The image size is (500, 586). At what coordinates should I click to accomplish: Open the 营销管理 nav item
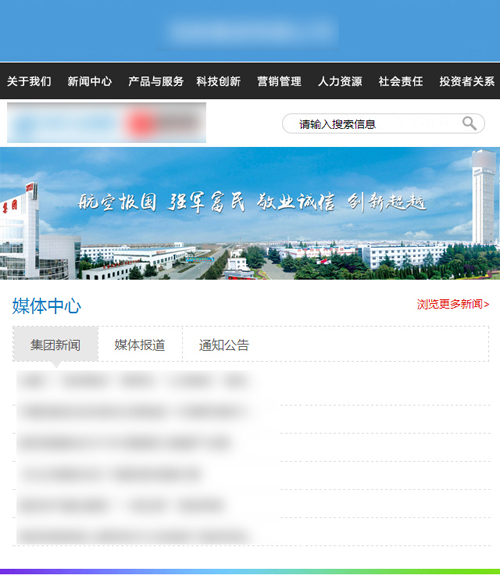coord(279,81)
